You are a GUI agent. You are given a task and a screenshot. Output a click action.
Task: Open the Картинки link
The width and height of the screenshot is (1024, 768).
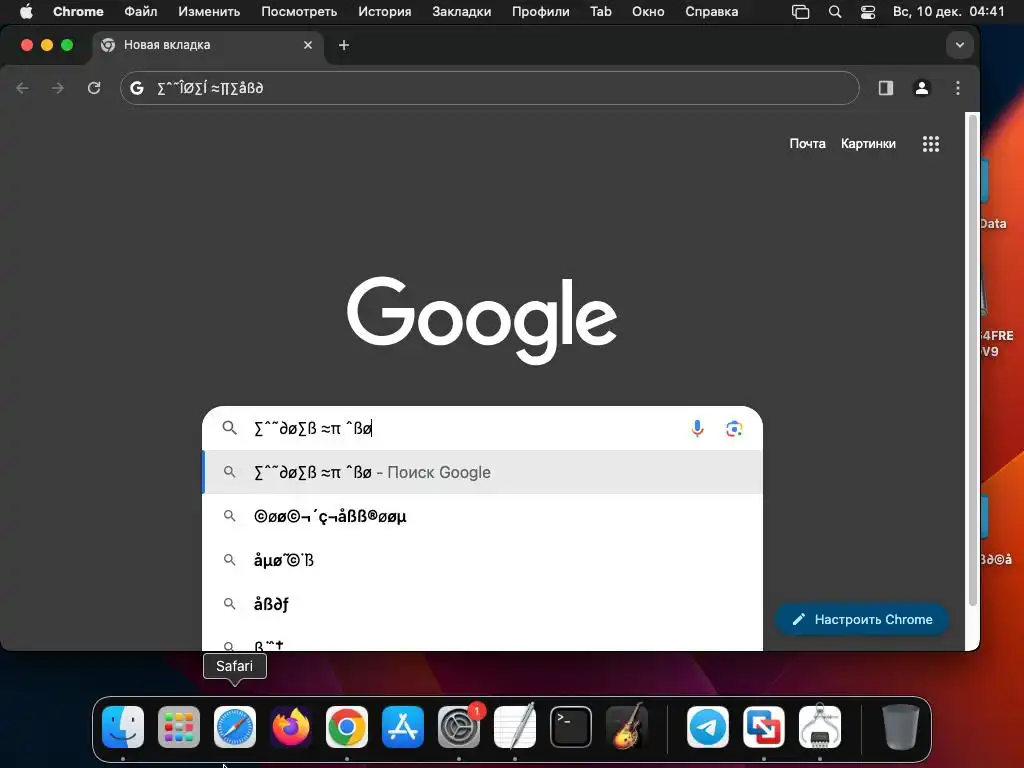[x=868, y=144]
